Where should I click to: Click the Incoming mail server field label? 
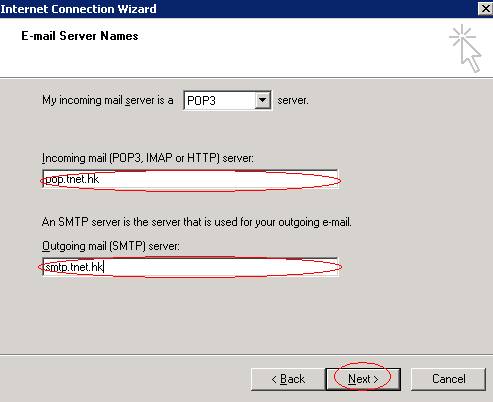pyautogui.click(x=148, y=158)
